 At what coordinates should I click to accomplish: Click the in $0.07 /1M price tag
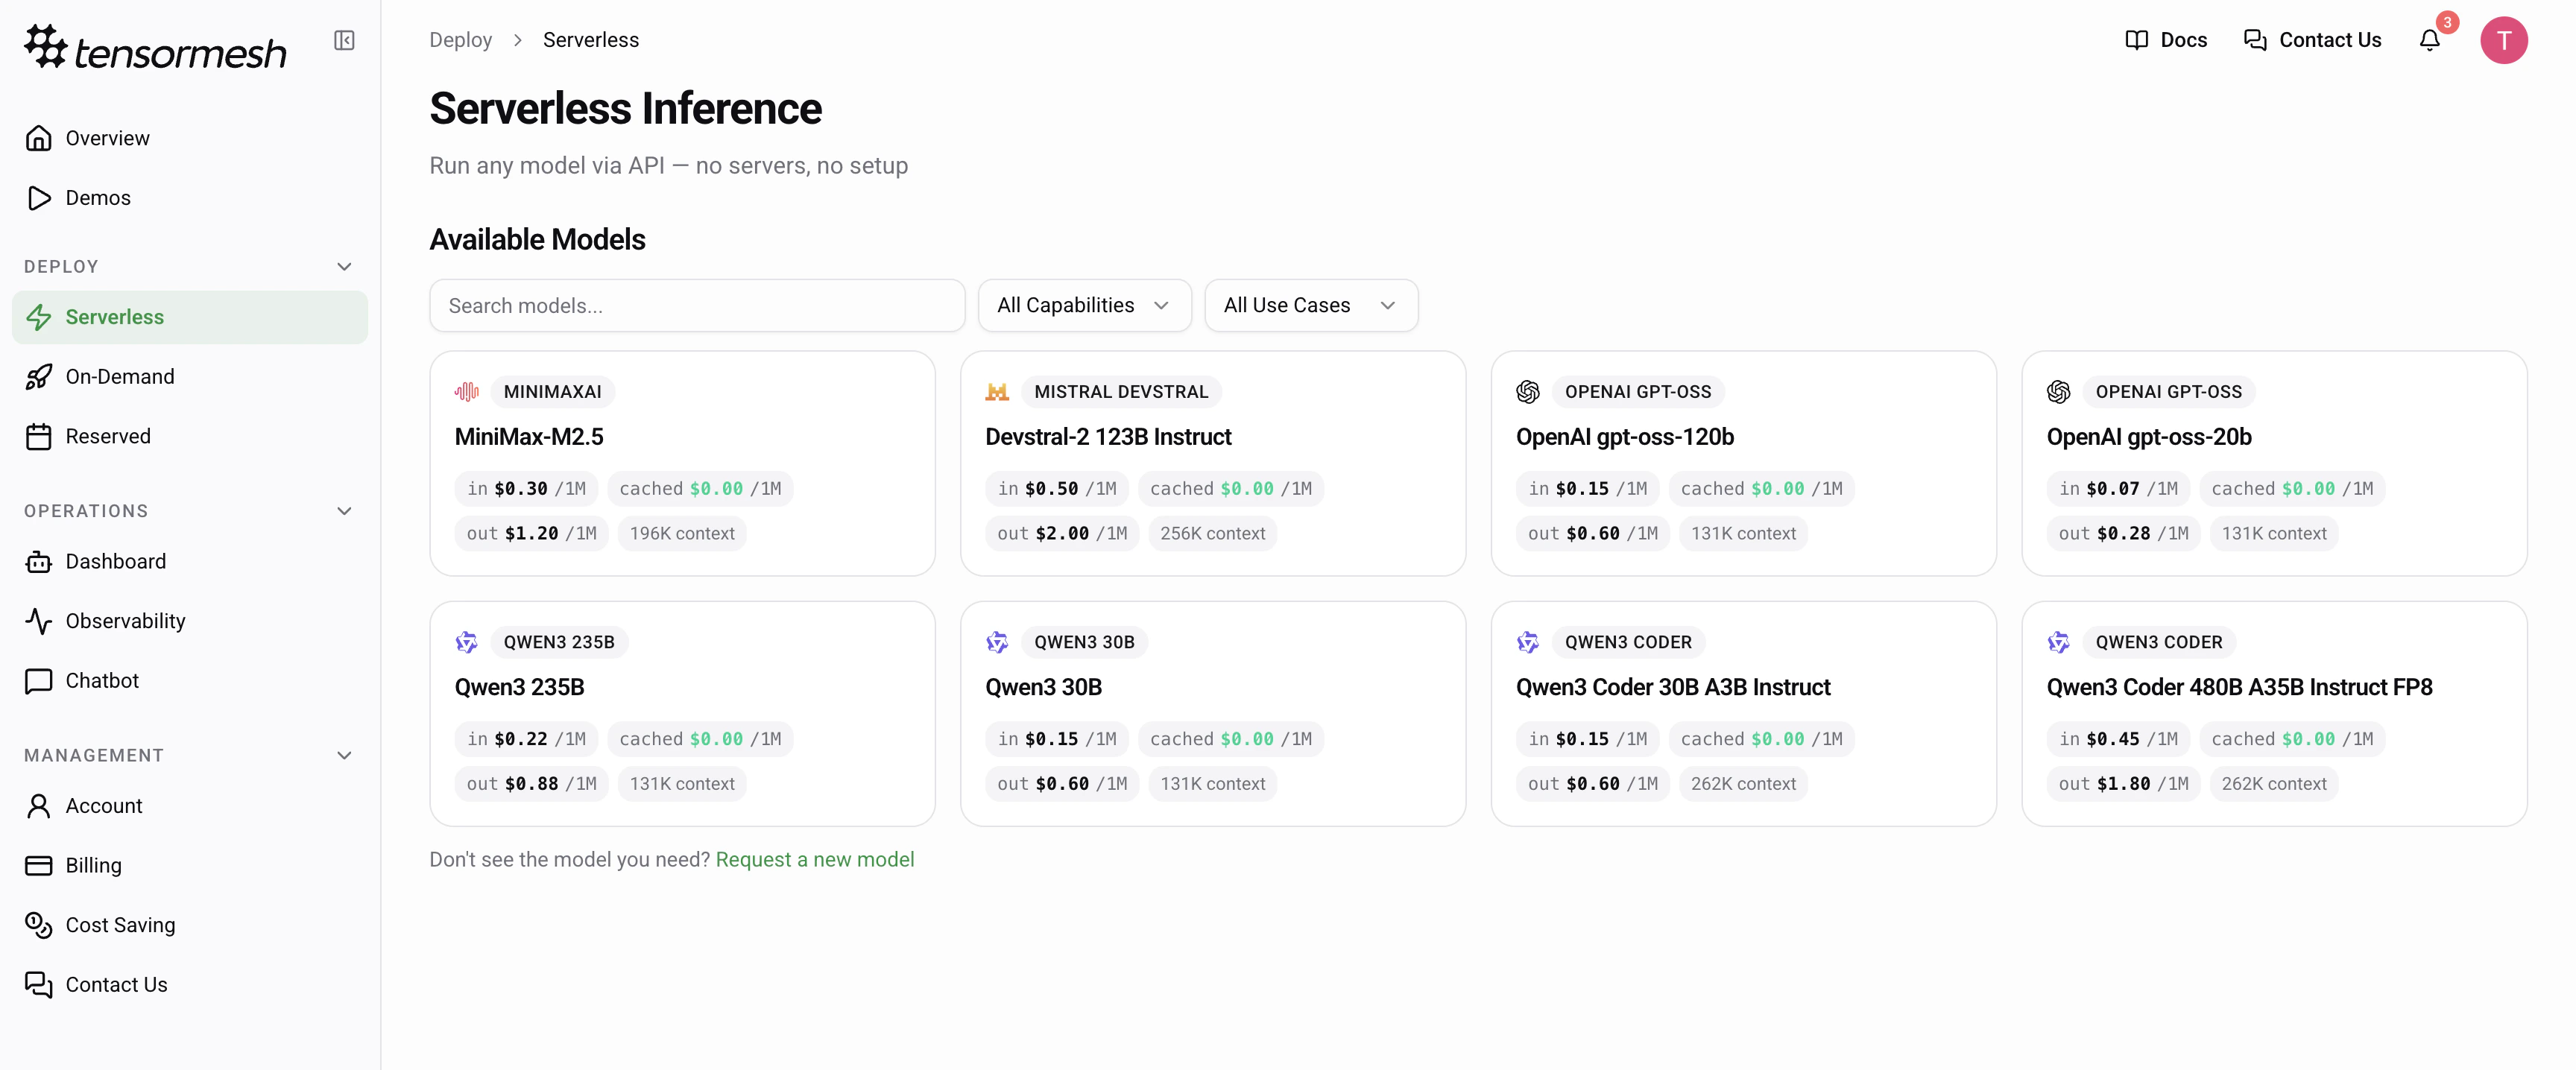coord(2118,489)
